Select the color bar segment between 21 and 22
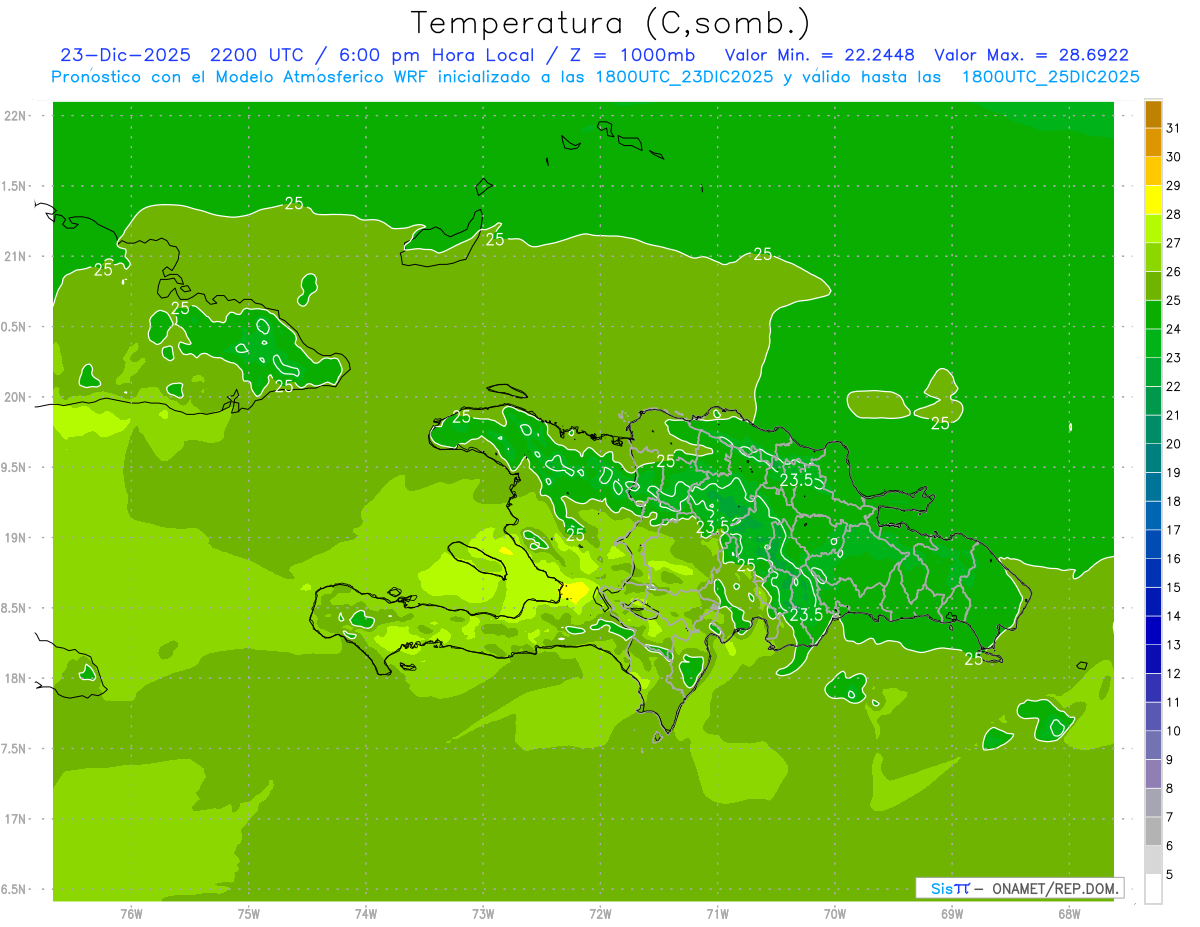 (1153, 401)
